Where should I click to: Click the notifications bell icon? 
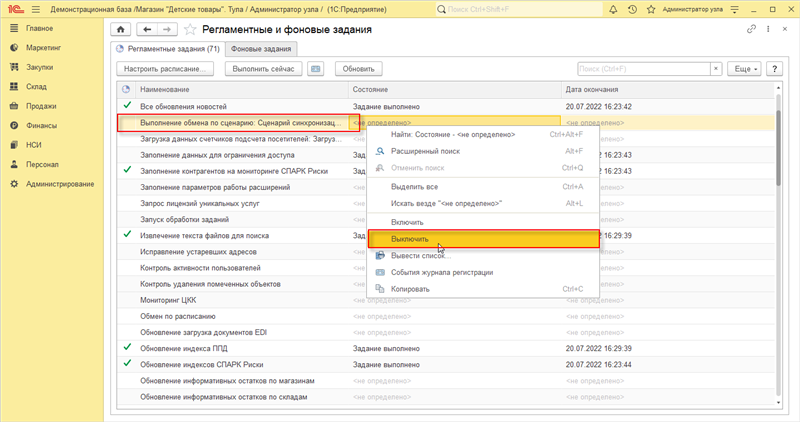(612, 8)
